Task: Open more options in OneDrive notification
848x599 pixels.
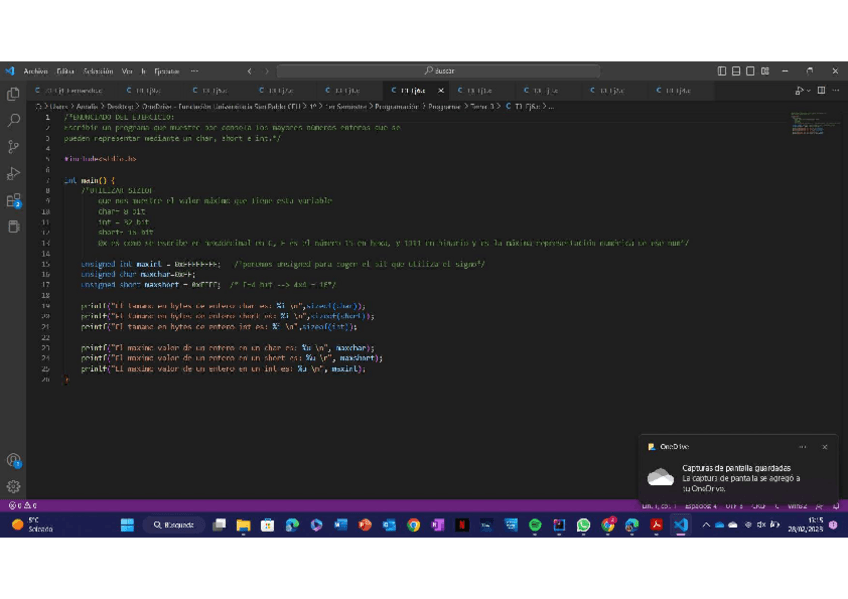Action: tap(802, 447)
